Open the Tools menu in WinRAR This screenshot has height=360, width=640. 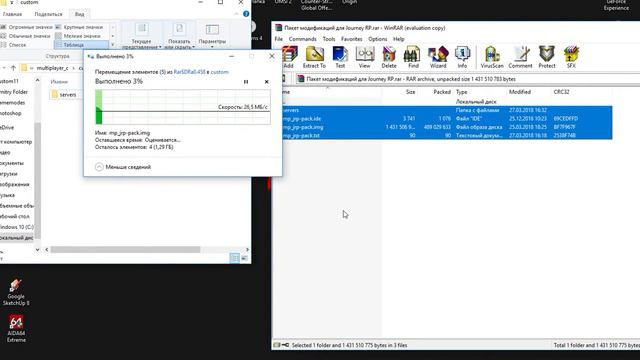329,39
